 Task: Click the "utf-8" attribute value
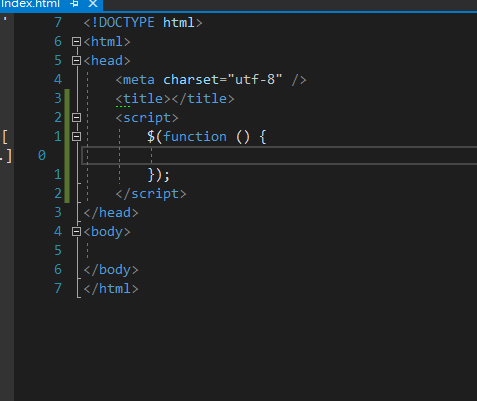coord(255,80)
